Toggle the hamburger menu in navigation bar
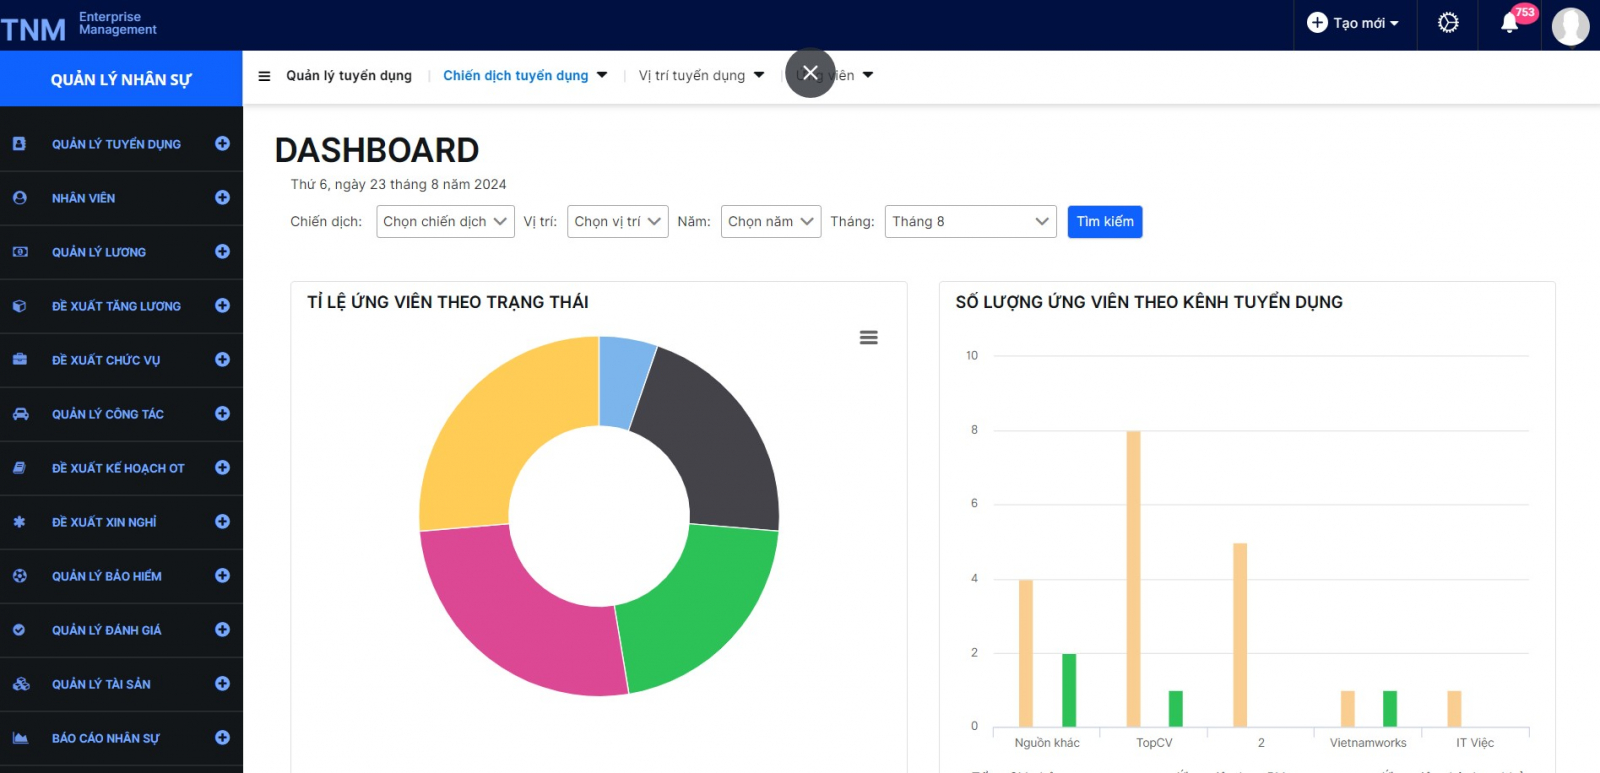Screen dimensions: 1600x773 [x=264, y=76]
